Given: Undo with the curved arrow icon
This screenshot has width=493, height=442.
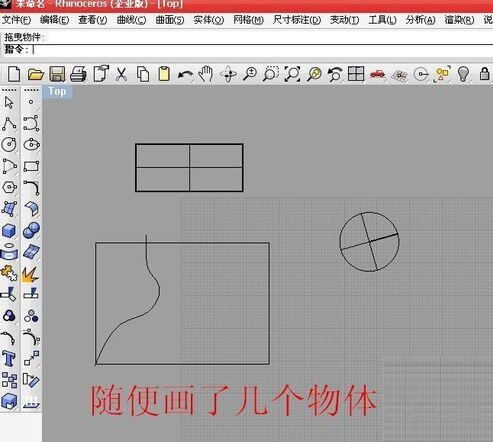Looking at the screenshot, I should pos(185,74).
